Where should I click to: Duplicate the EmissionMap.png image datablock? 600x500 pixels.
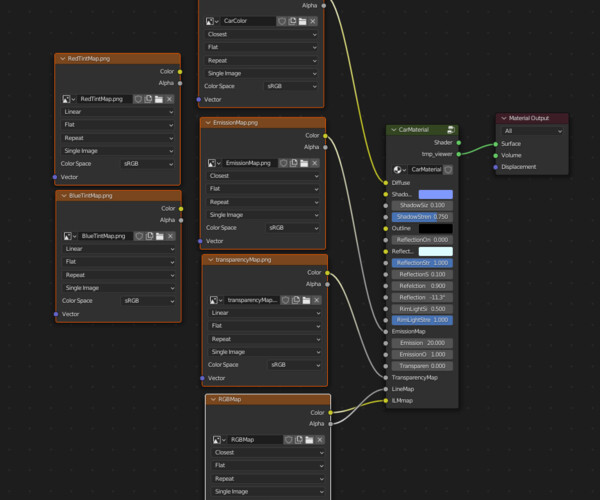(294, 163)
